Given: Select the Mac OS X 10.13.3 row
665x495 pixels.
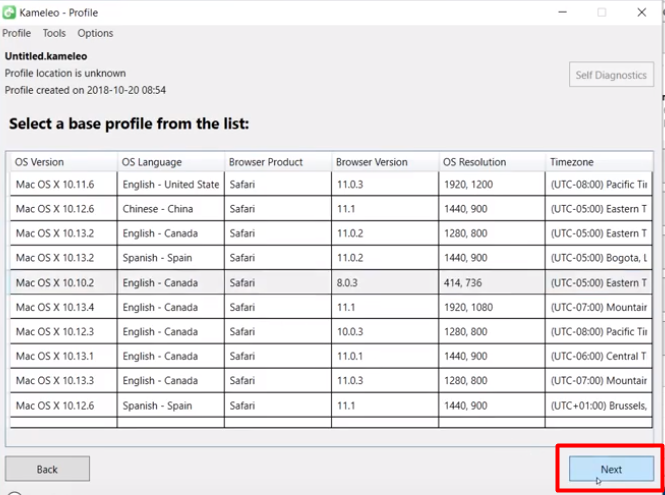Looking at the screenshot, I should [x=331, y=380].
